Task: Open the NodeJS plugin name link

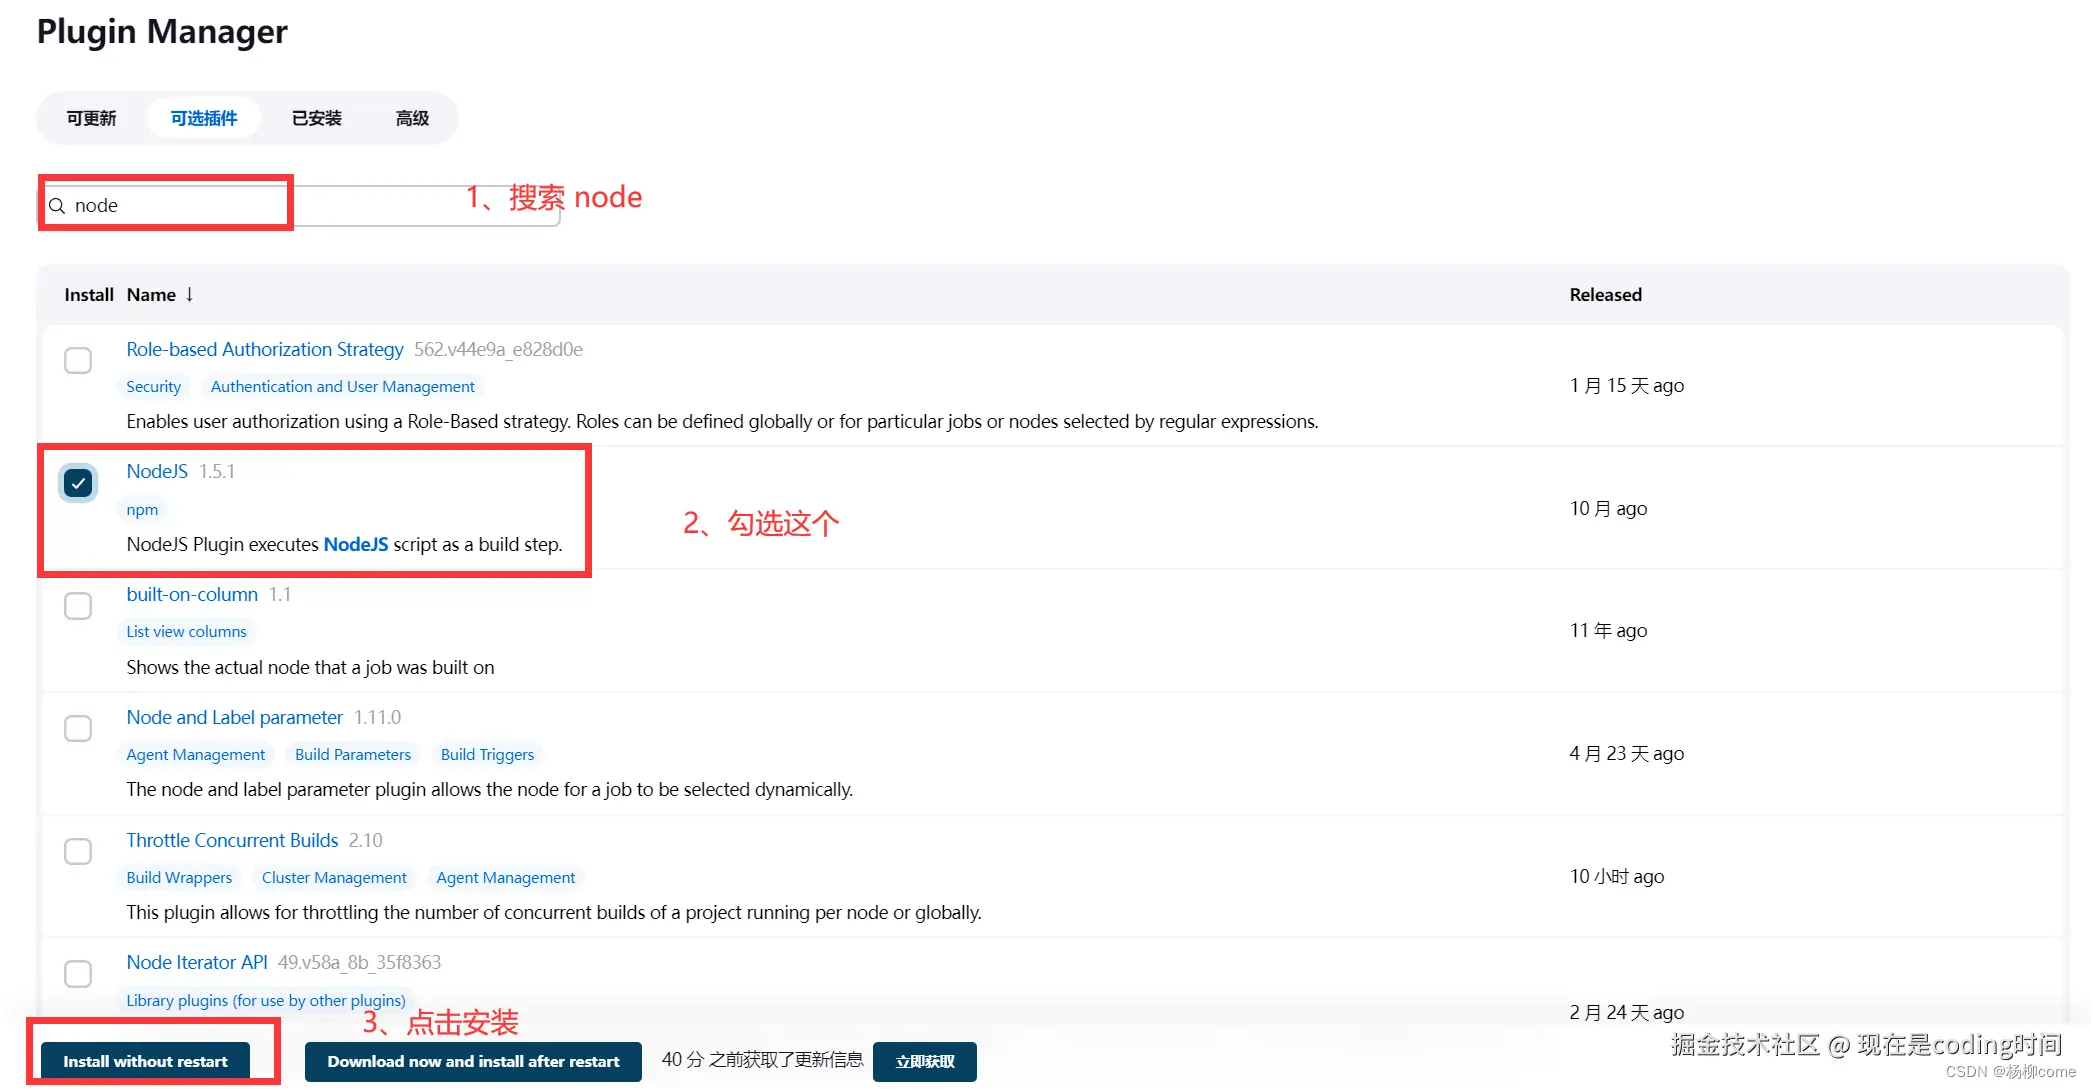Action: click(157, 471)
